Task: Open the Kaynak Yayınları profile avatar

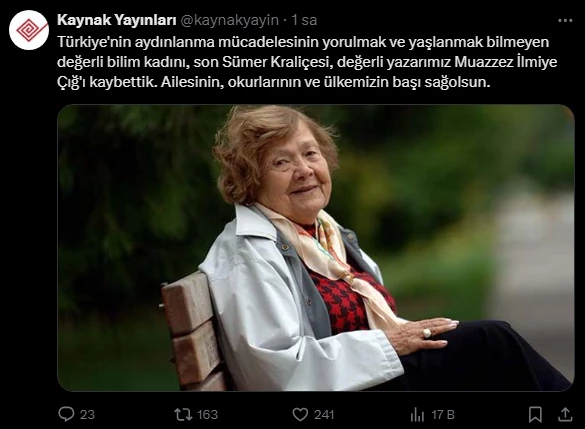Action: 29,30
